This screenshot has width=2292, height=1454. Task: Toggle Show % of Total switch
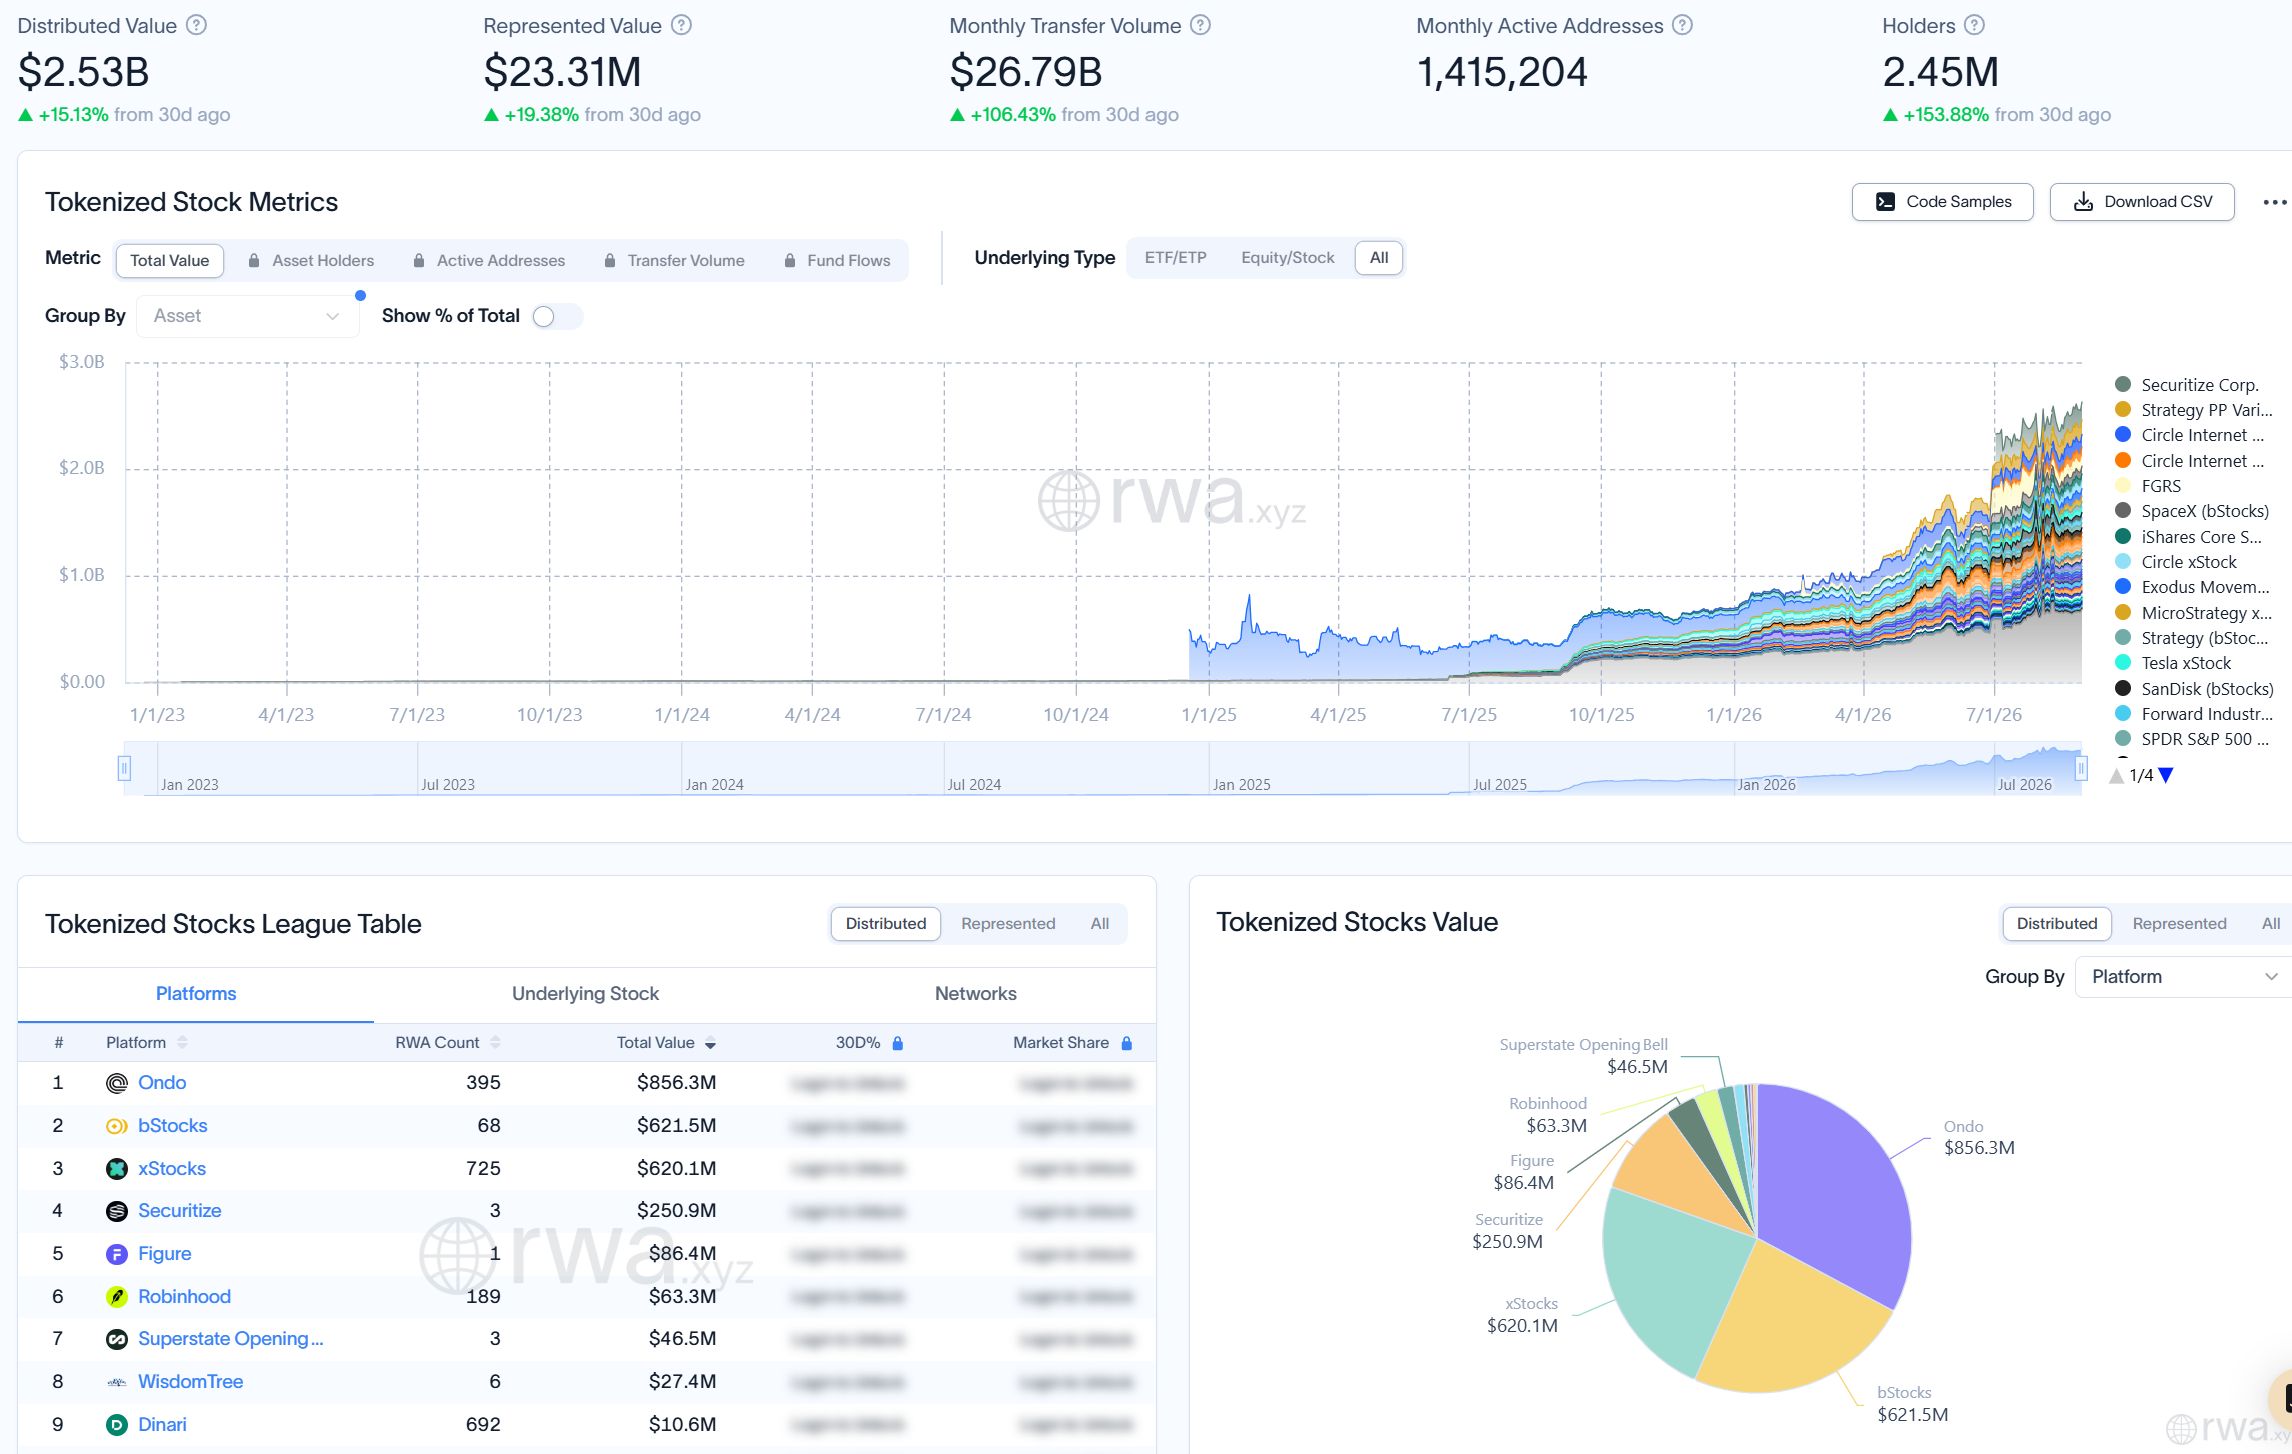(557, 316)
